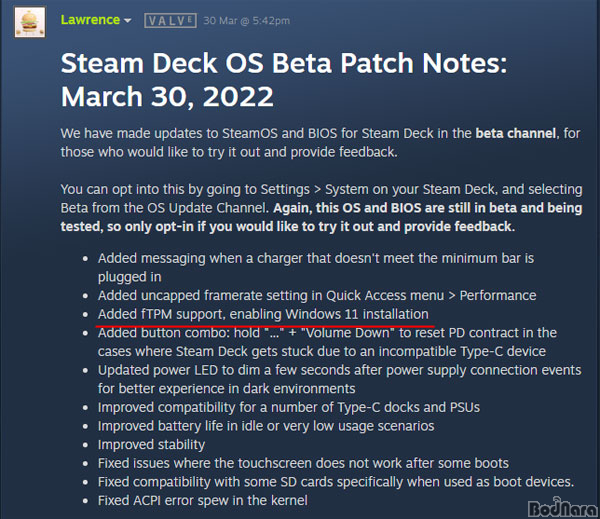Click the 30 Mar @ 5:42pm timestamp

pos(246,21)
